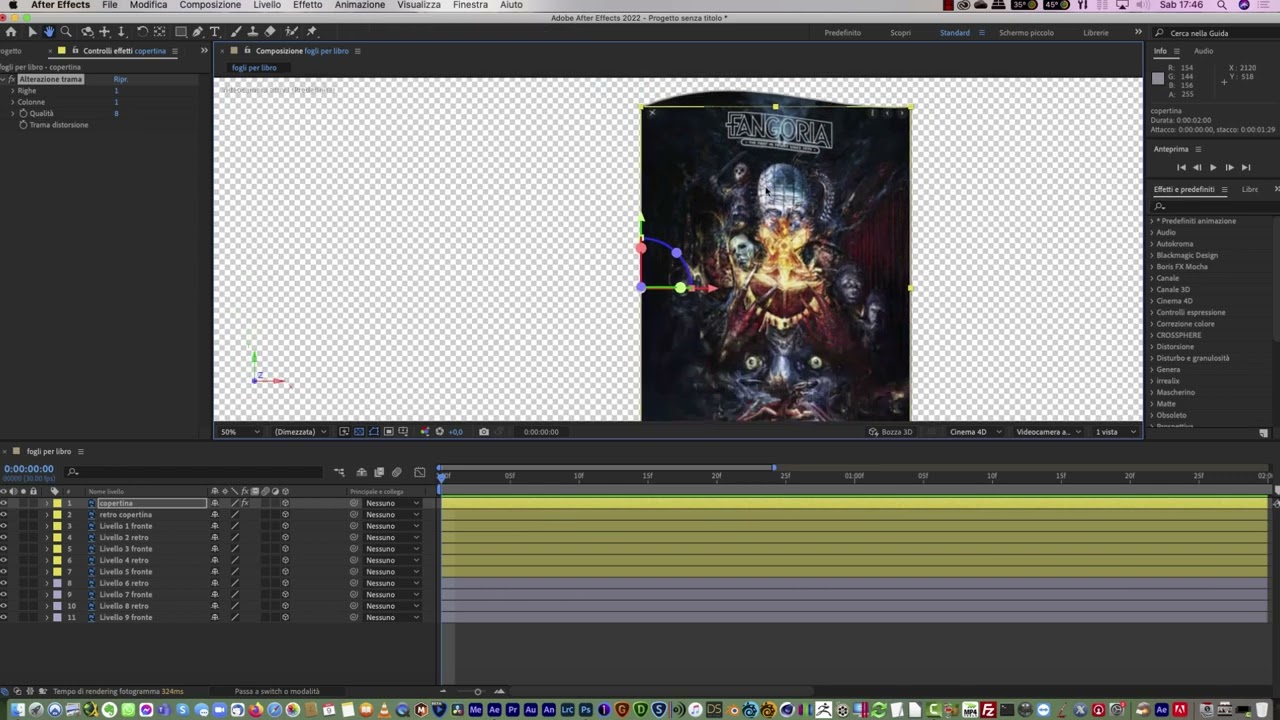Screen dimensions: 1280x720
Task: Choose the Clone Stamp tool
Action: point(252,32)
